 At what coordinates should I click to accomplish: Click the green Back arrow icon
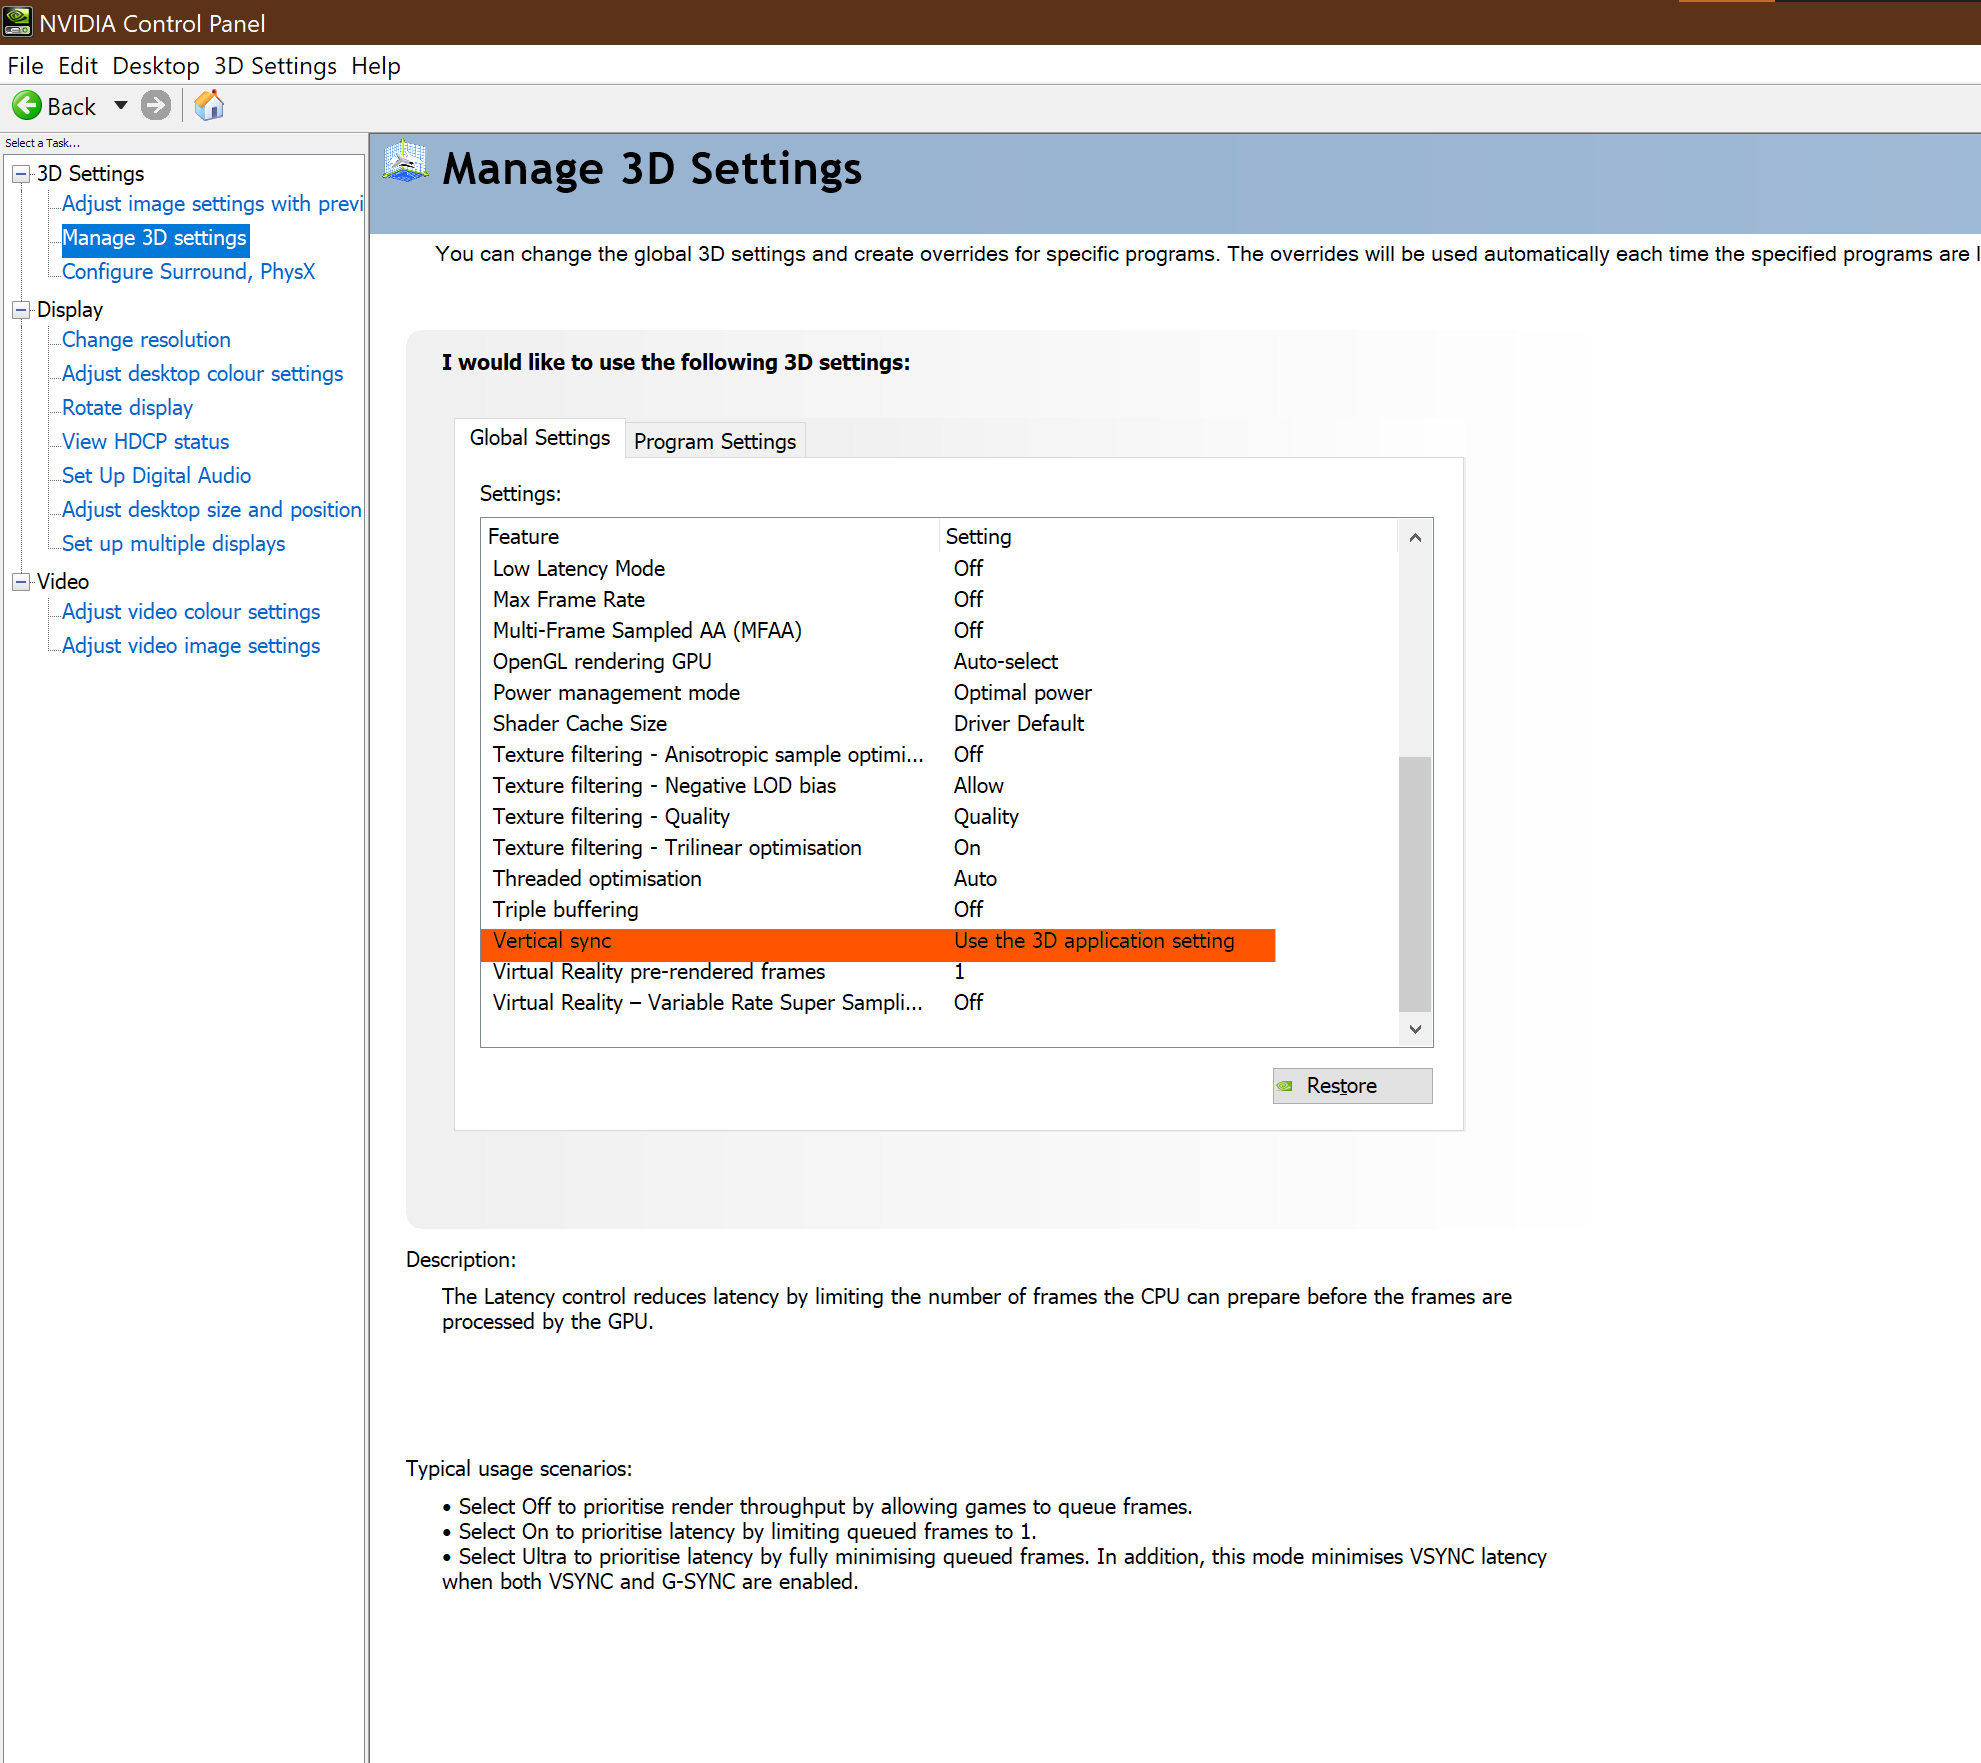coord(27,106)
